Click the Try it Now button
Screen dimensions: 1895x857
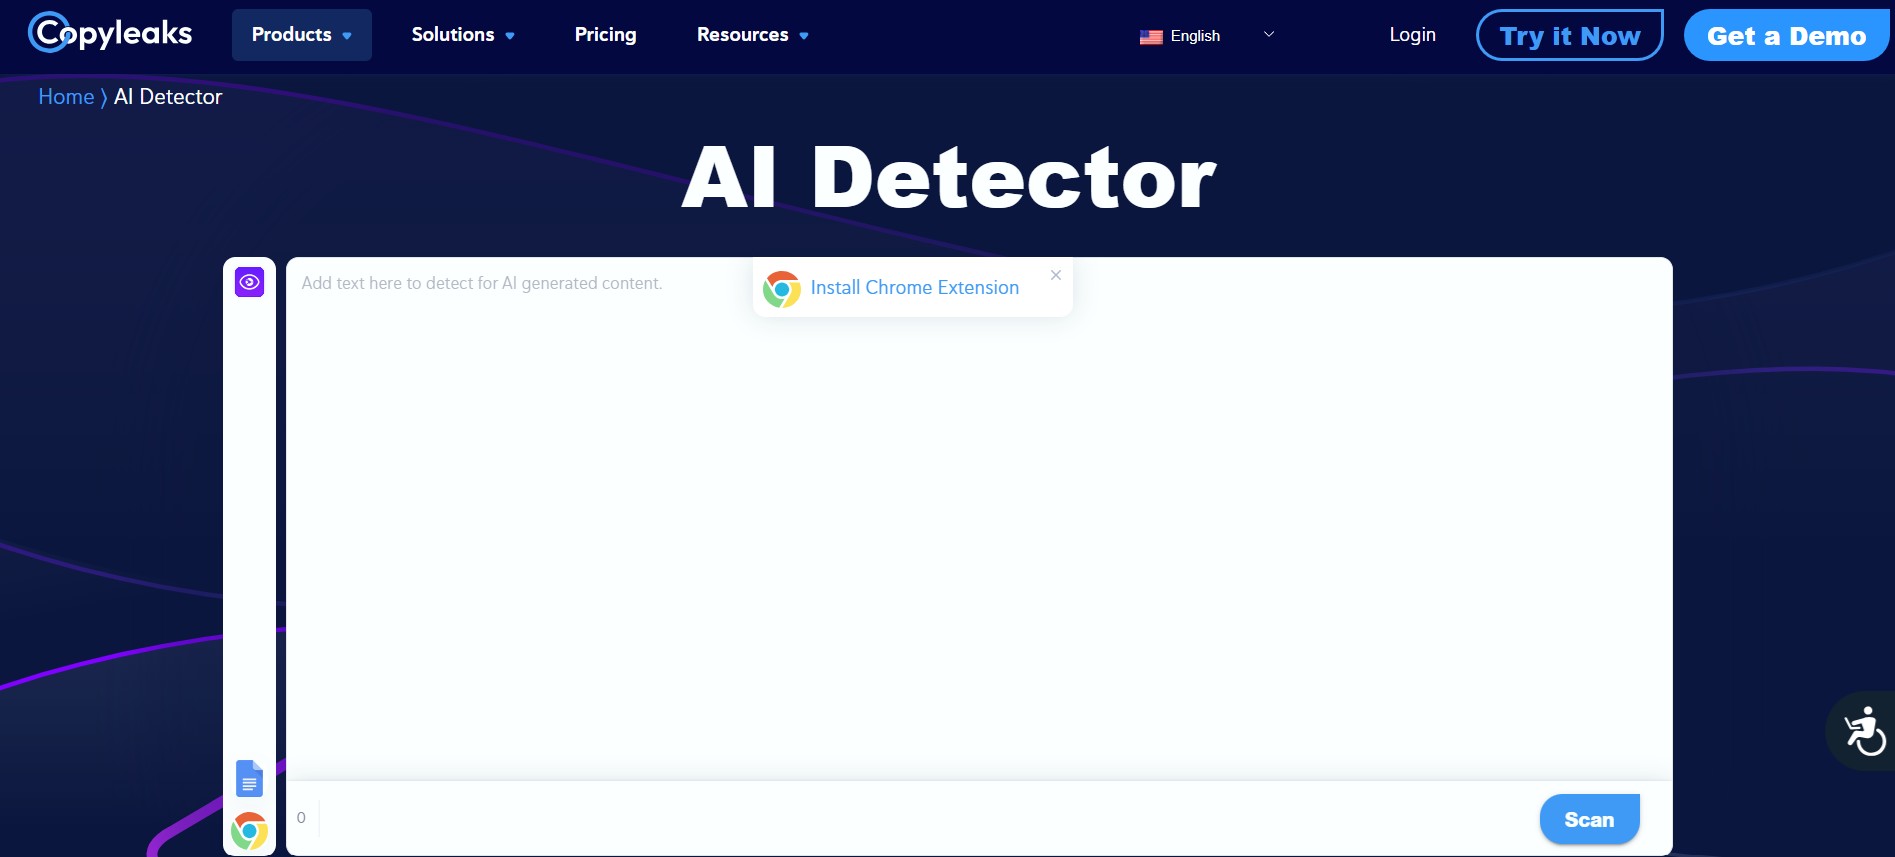[1569, 35]
